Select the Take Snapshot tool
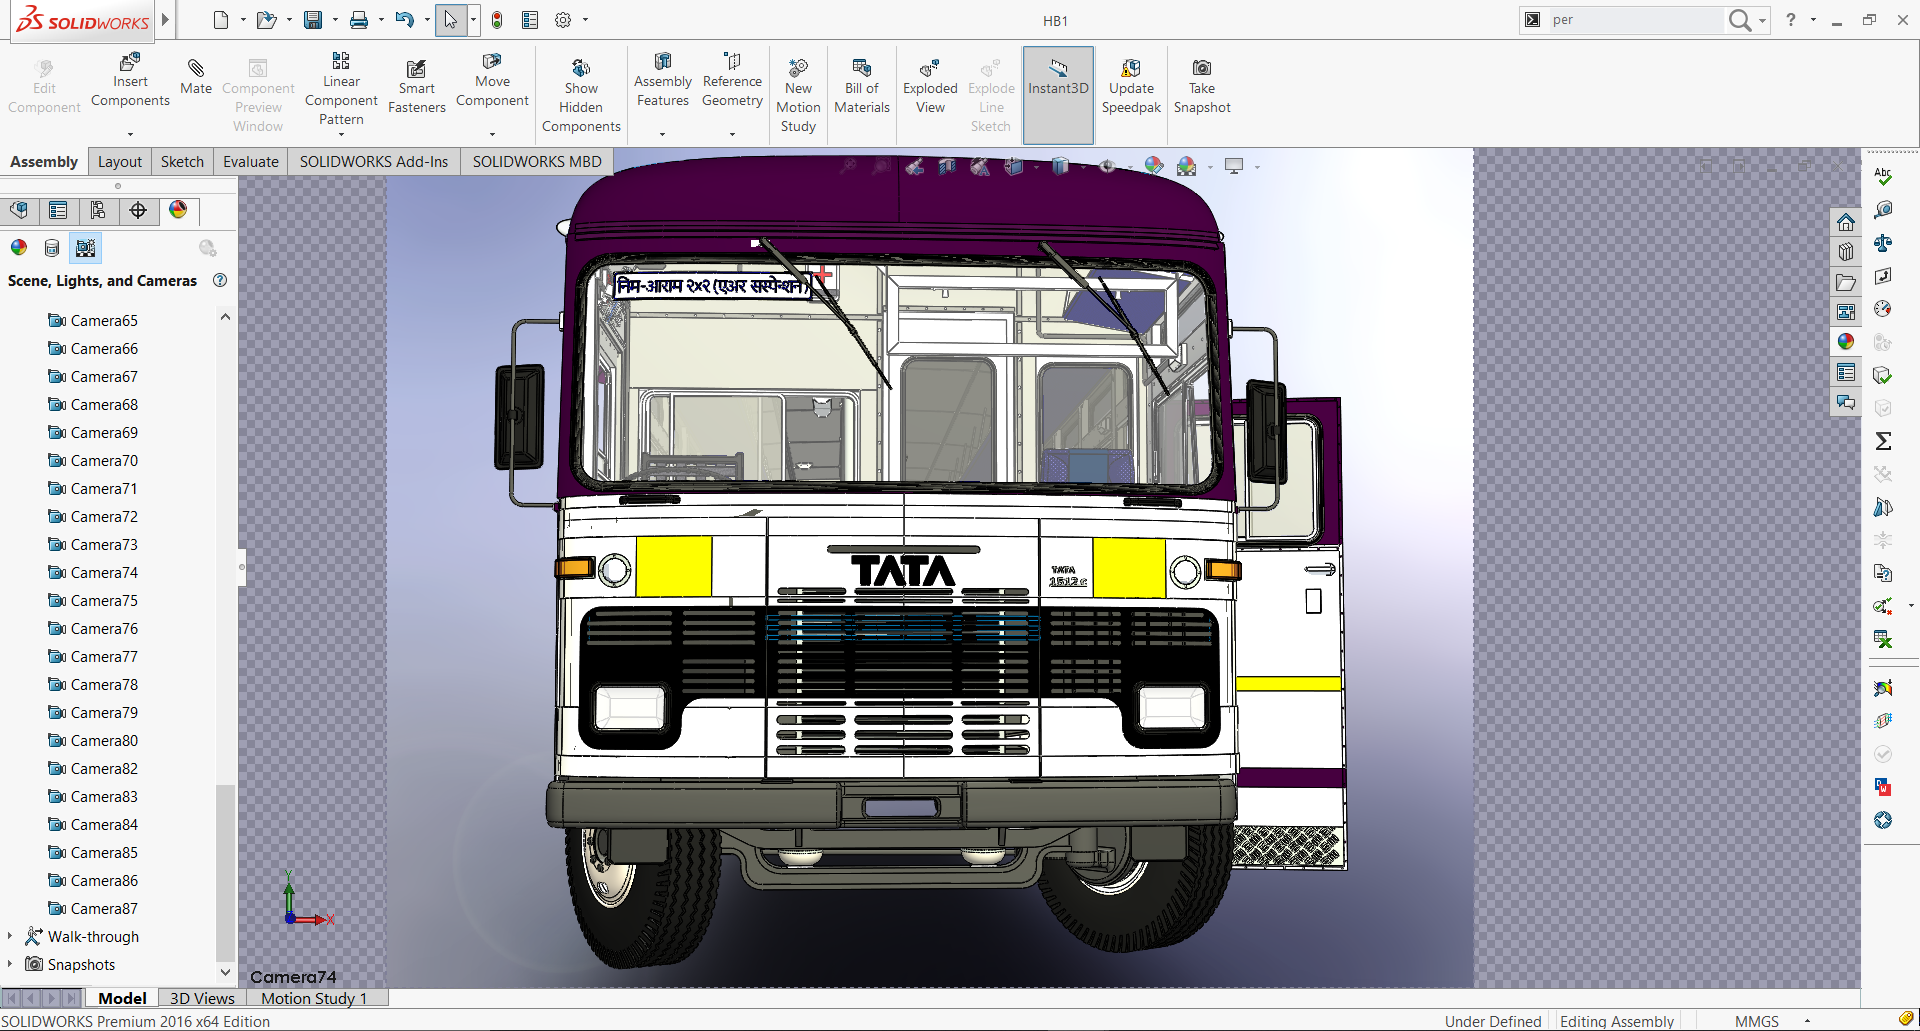1920x1031 pixels. [1201, 68]
